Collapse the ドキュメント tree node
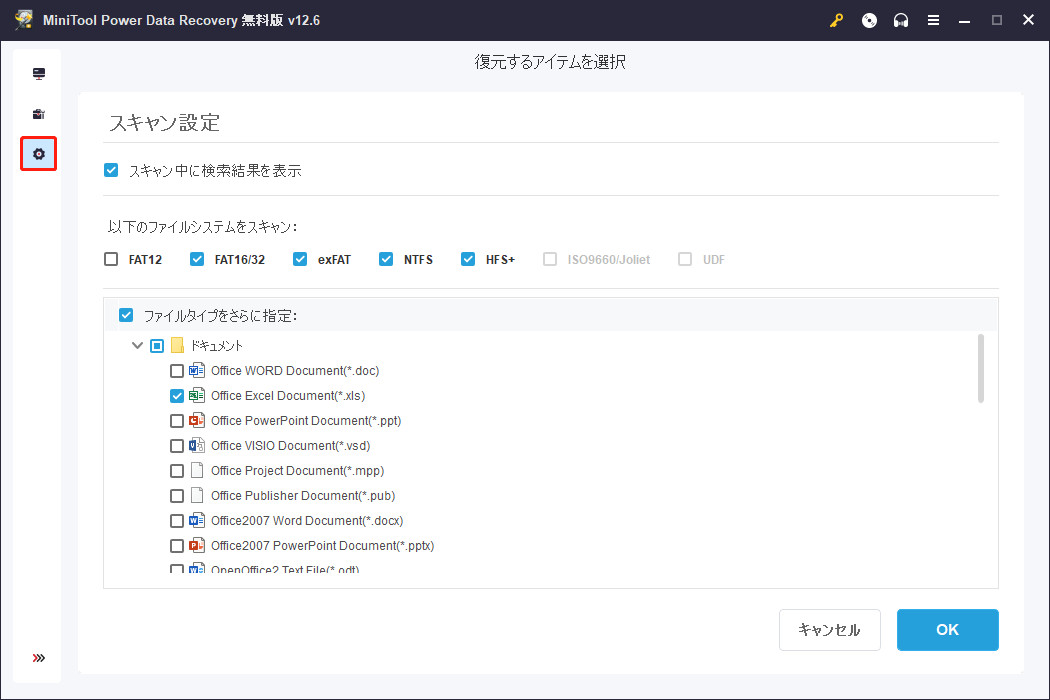This screenshot has height=700, width=1050. 137,346
